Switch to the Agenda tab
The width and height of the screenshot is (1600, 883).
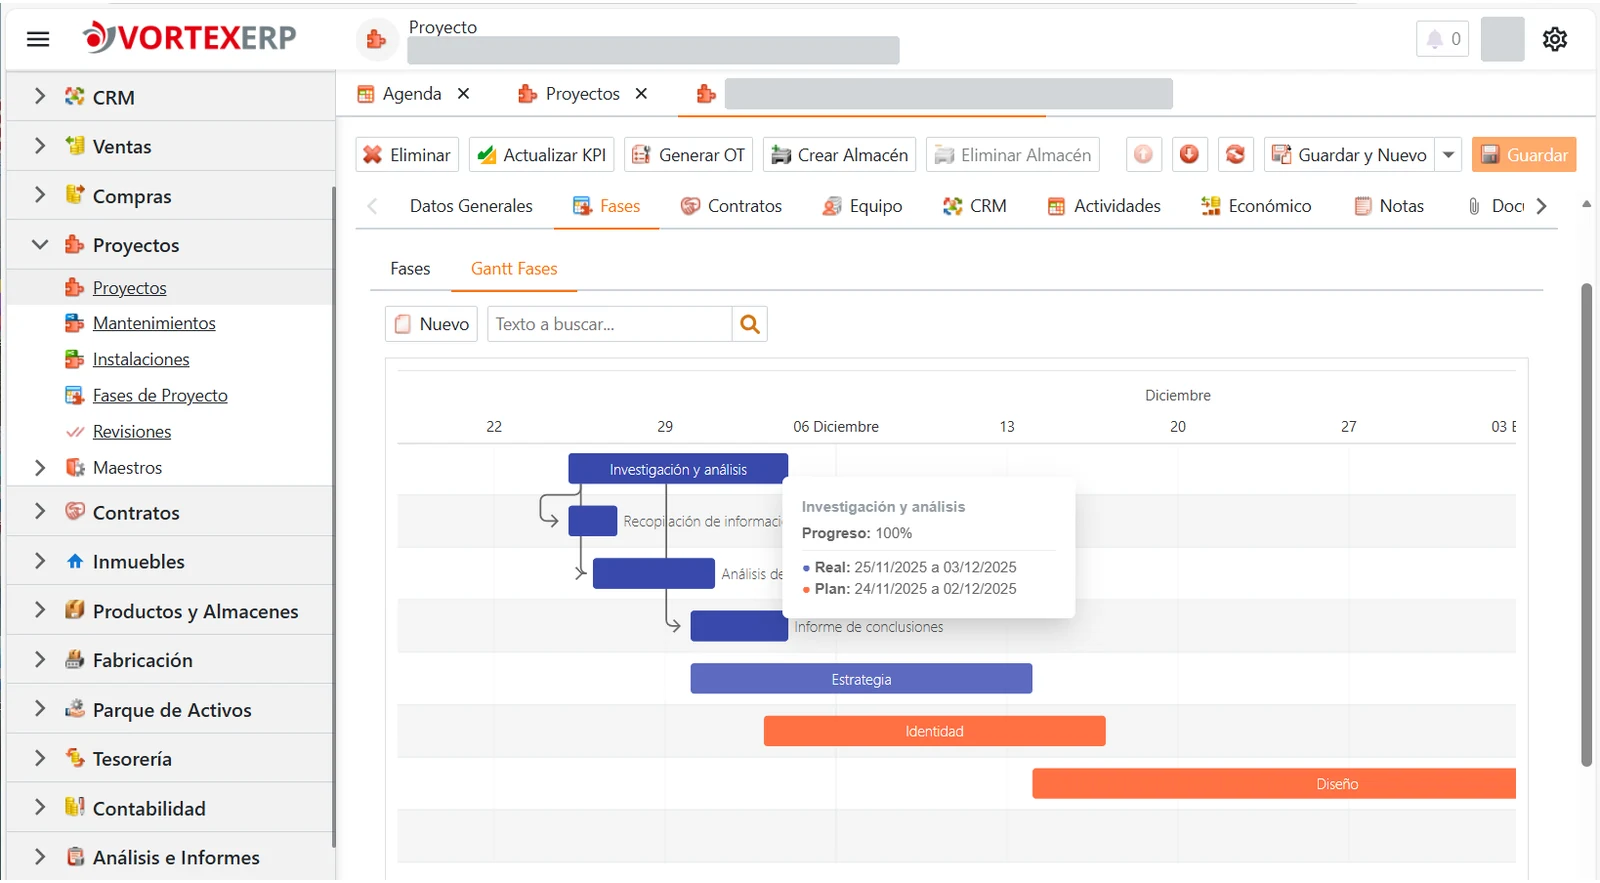[x=412, y=94]
